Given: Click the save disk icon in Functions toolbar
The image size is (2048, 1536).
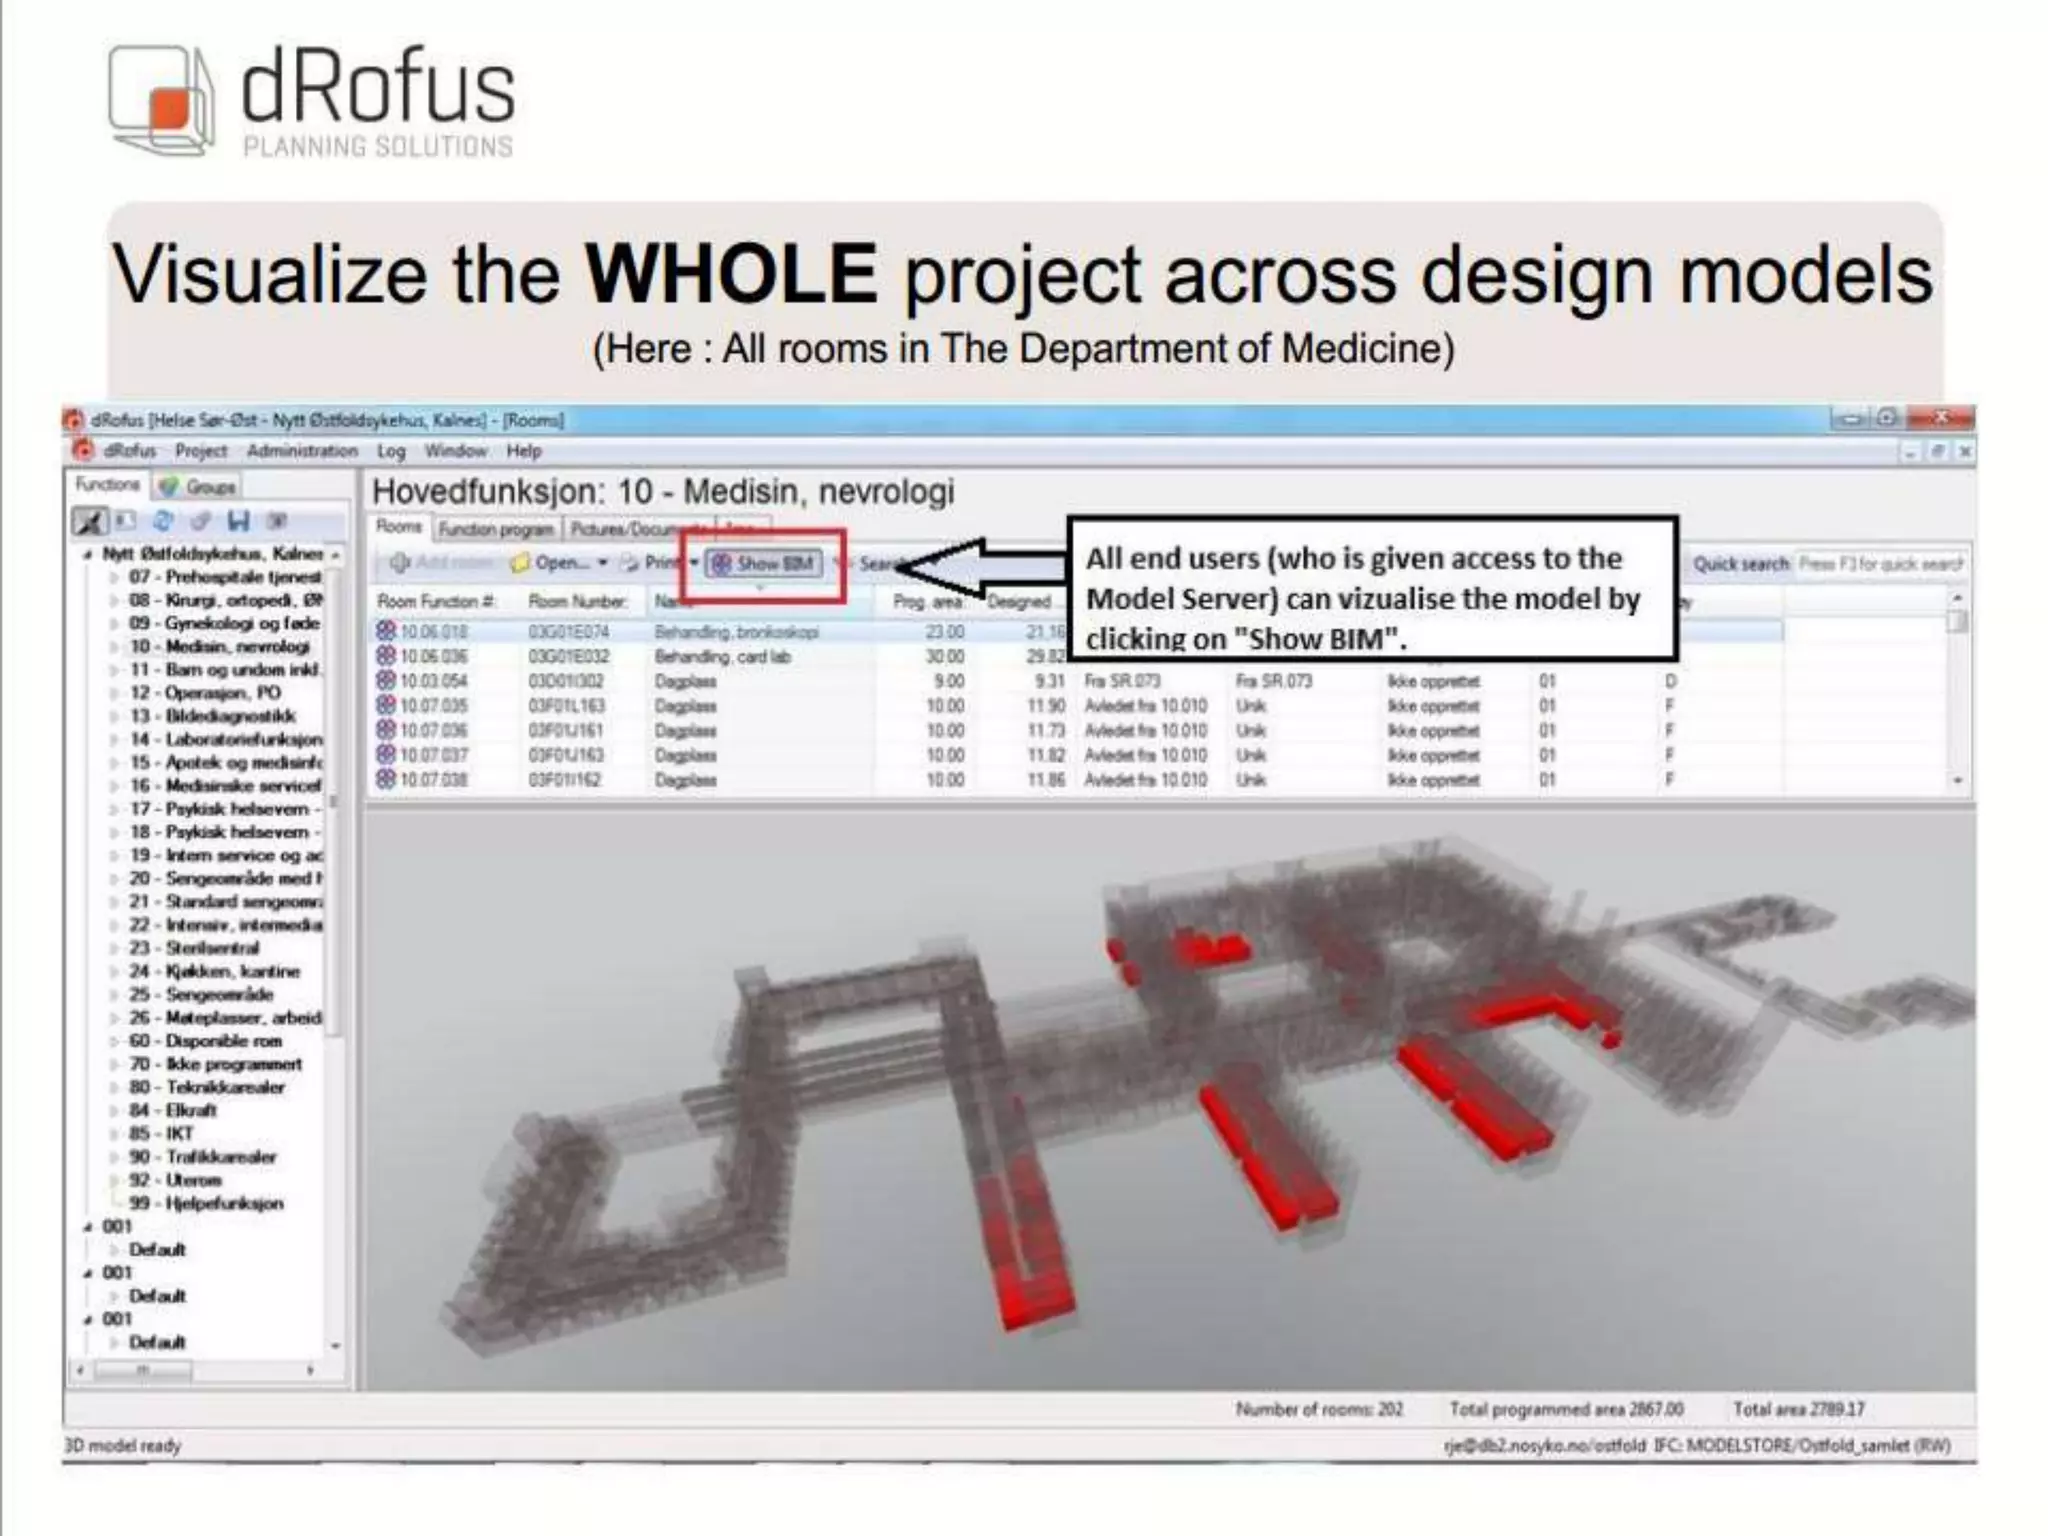Looking at the screenshot, I should (238, 521).
